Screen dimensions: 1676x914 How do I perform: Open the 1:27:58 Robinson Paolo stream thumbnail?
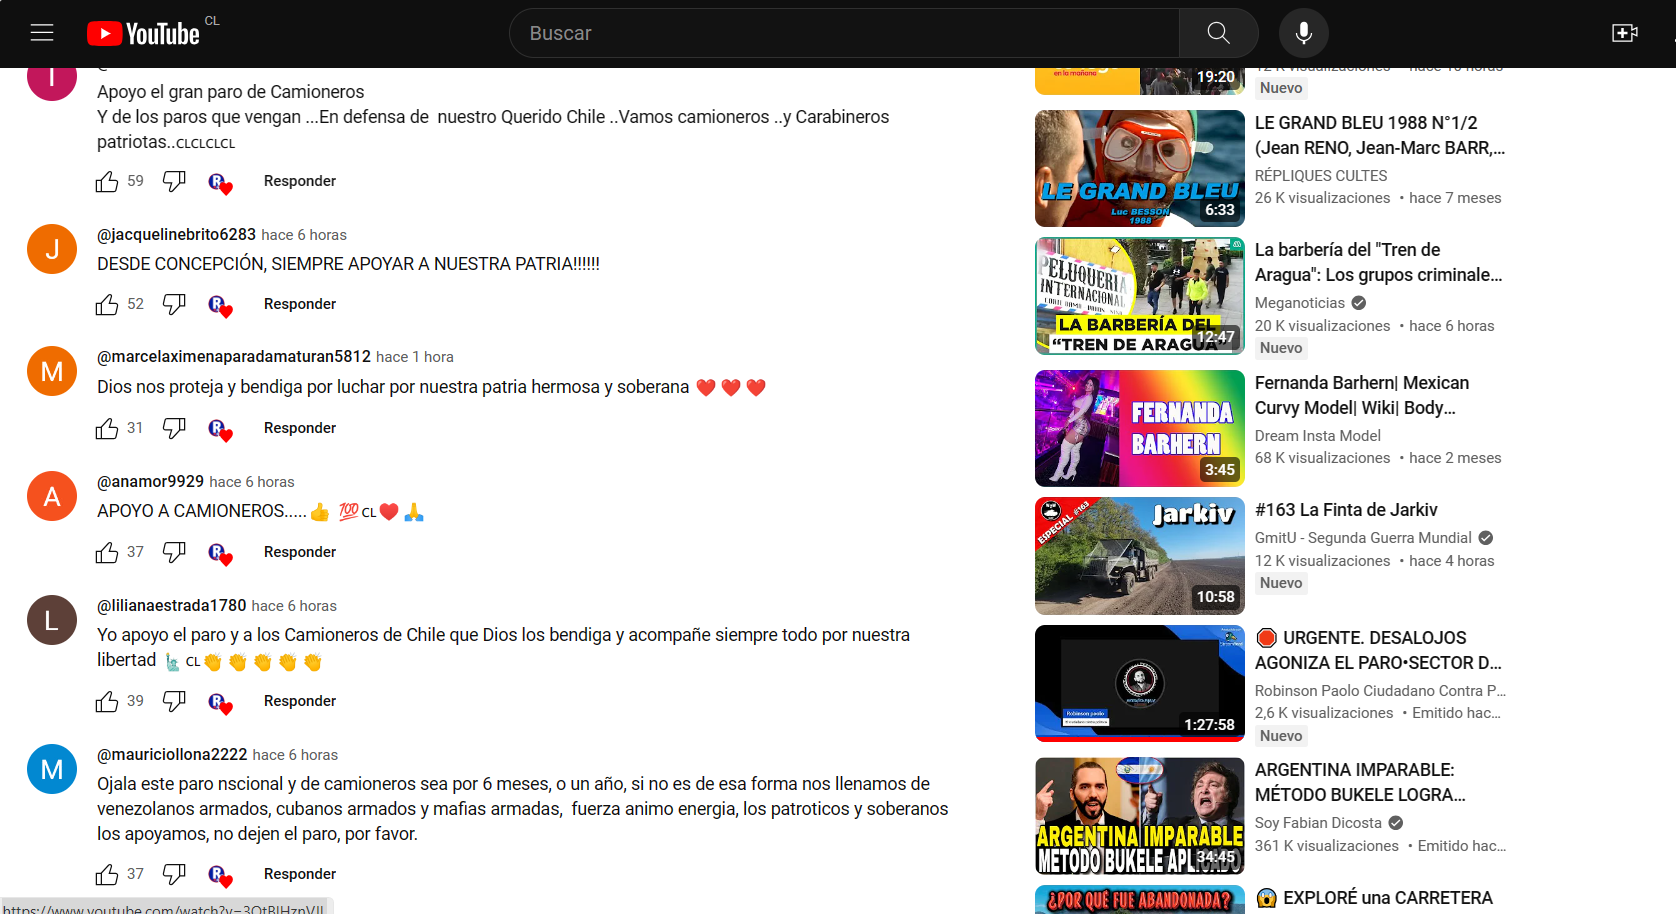pos(1140,683)
